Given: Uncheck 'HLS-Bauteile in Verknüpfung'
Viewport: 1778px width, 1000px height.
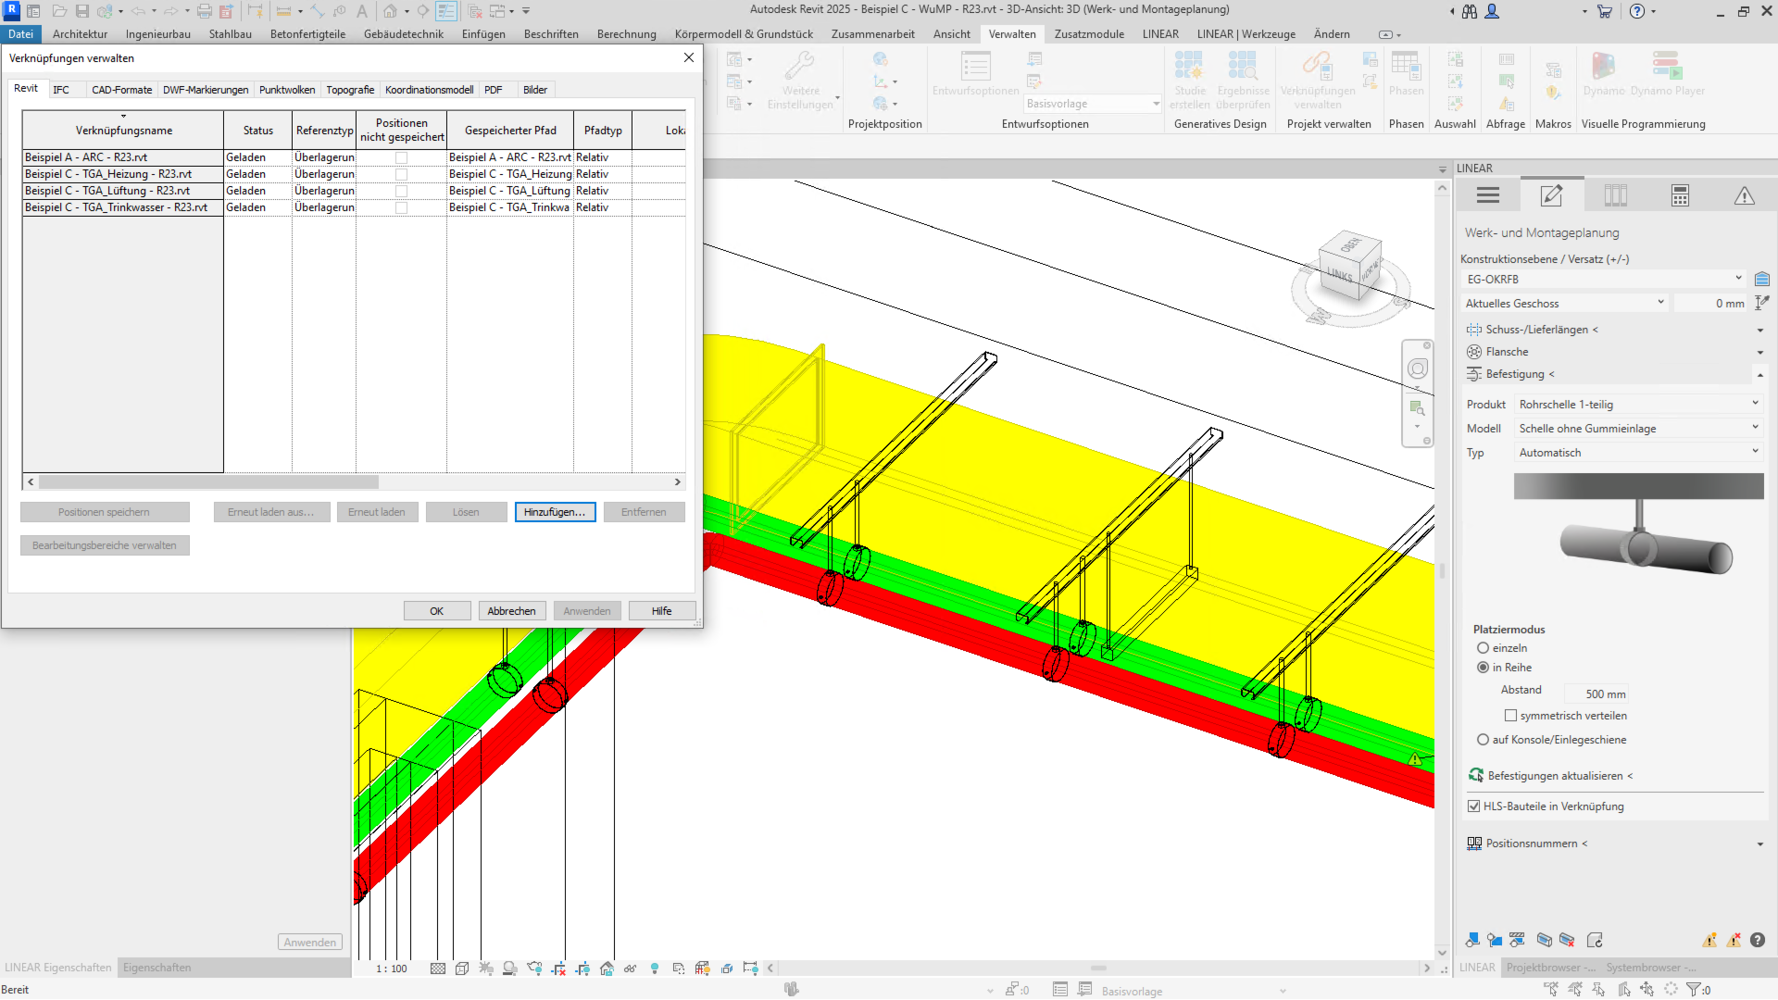Looking at the screenshot, I should [1473, 806].
